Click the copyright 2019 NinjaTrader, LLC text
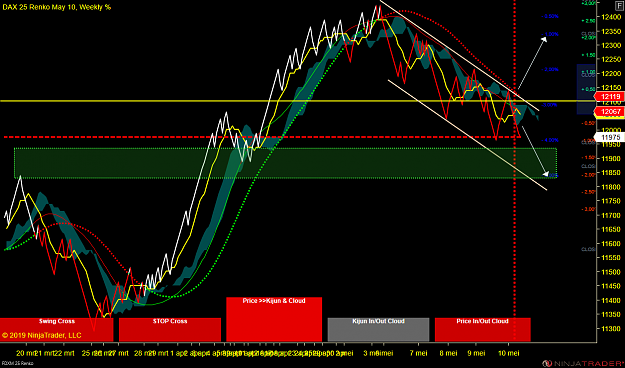The image size is (625, 368). [41, 335]
